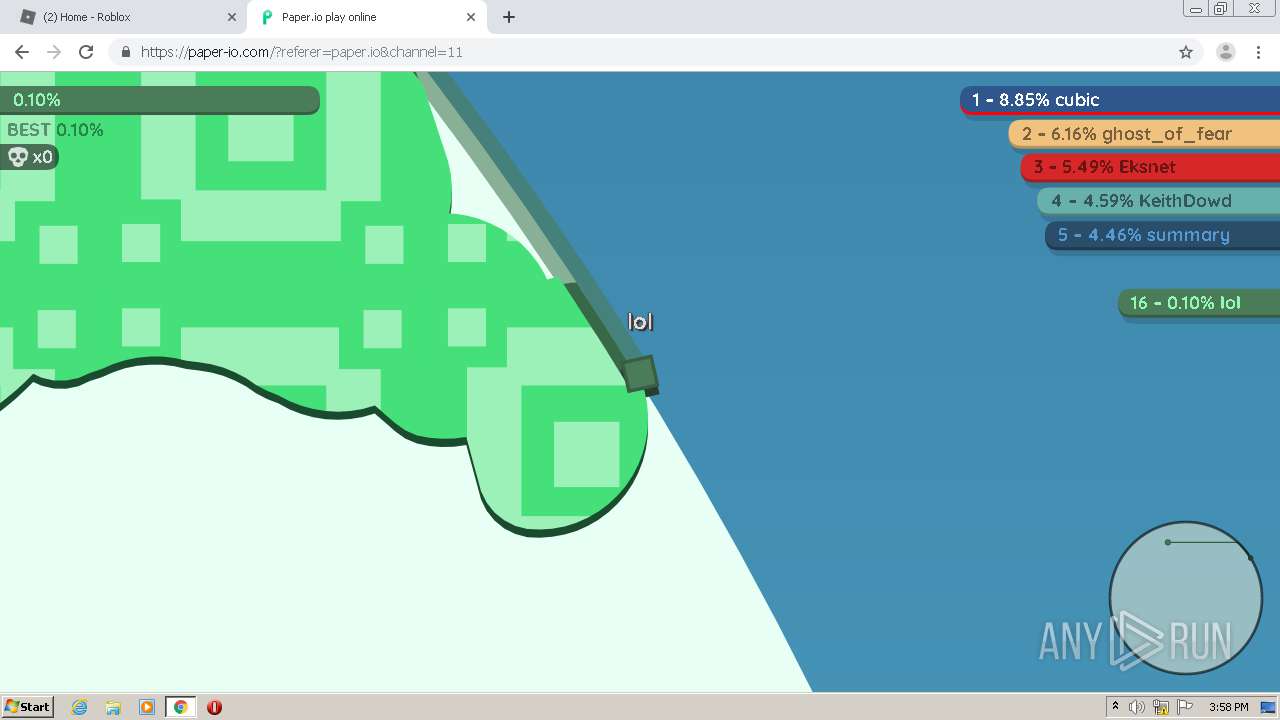1280x720 pixels.
Task: Open File Explorer folder on taskbar
Action: [113, 707]
